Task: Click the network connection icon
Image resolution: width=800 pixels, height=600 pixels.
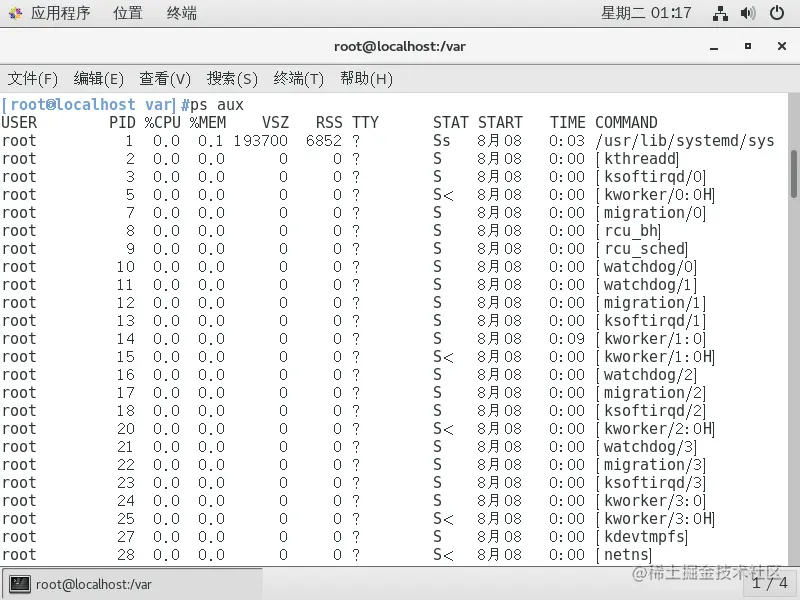Action: point(720,13)
